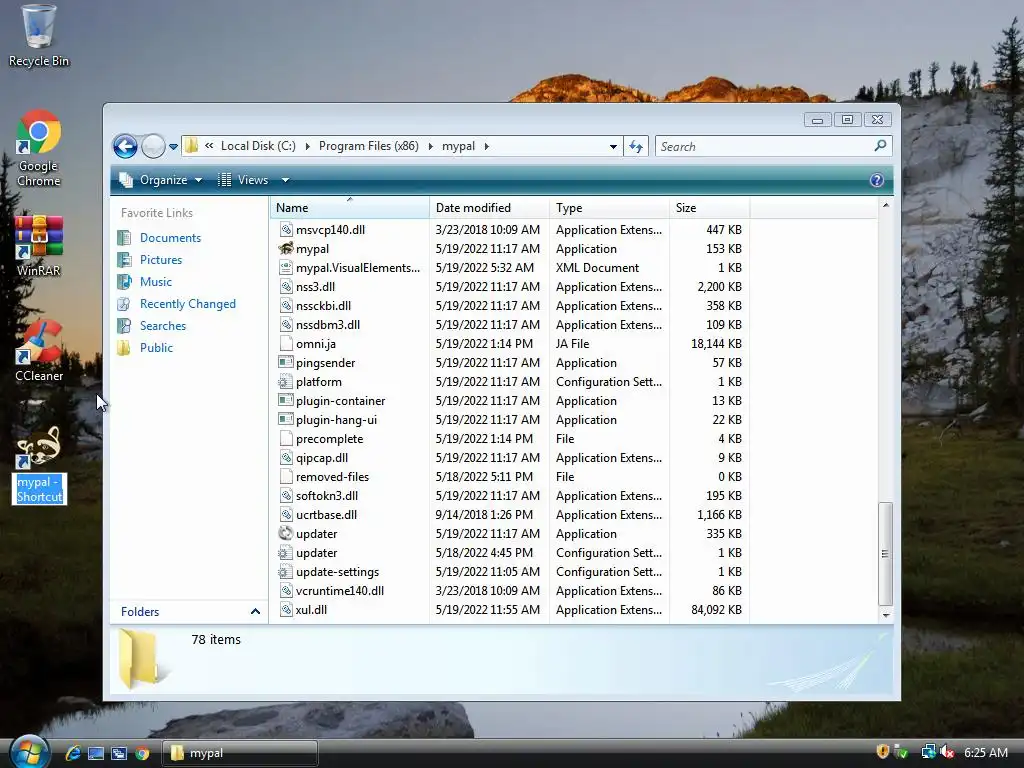Launch Chrome from Quick Launch bar
Viewport: 1024px width, 768px height.
click(x=142, y=753)
